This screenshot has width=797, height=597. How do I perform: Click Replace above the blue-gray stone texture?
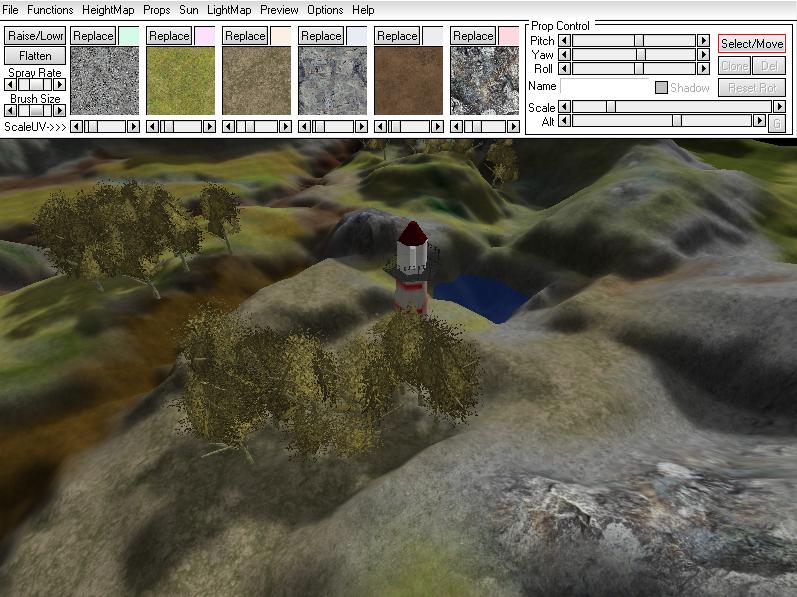pos(321,36)
